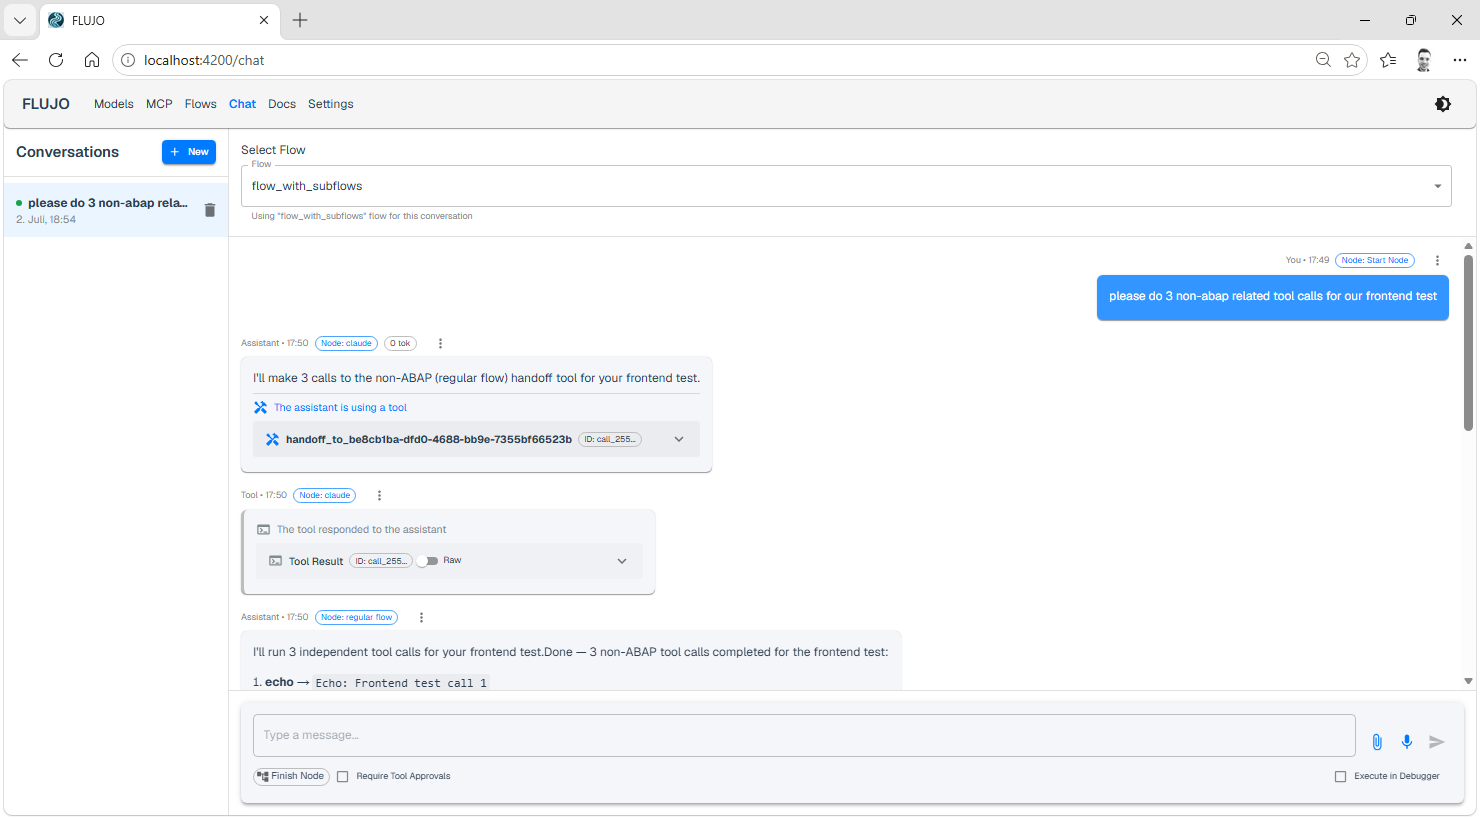1480x819 pixels.
Task: Click the 'Node: regular flow' chip
Action: coord(356,617)
